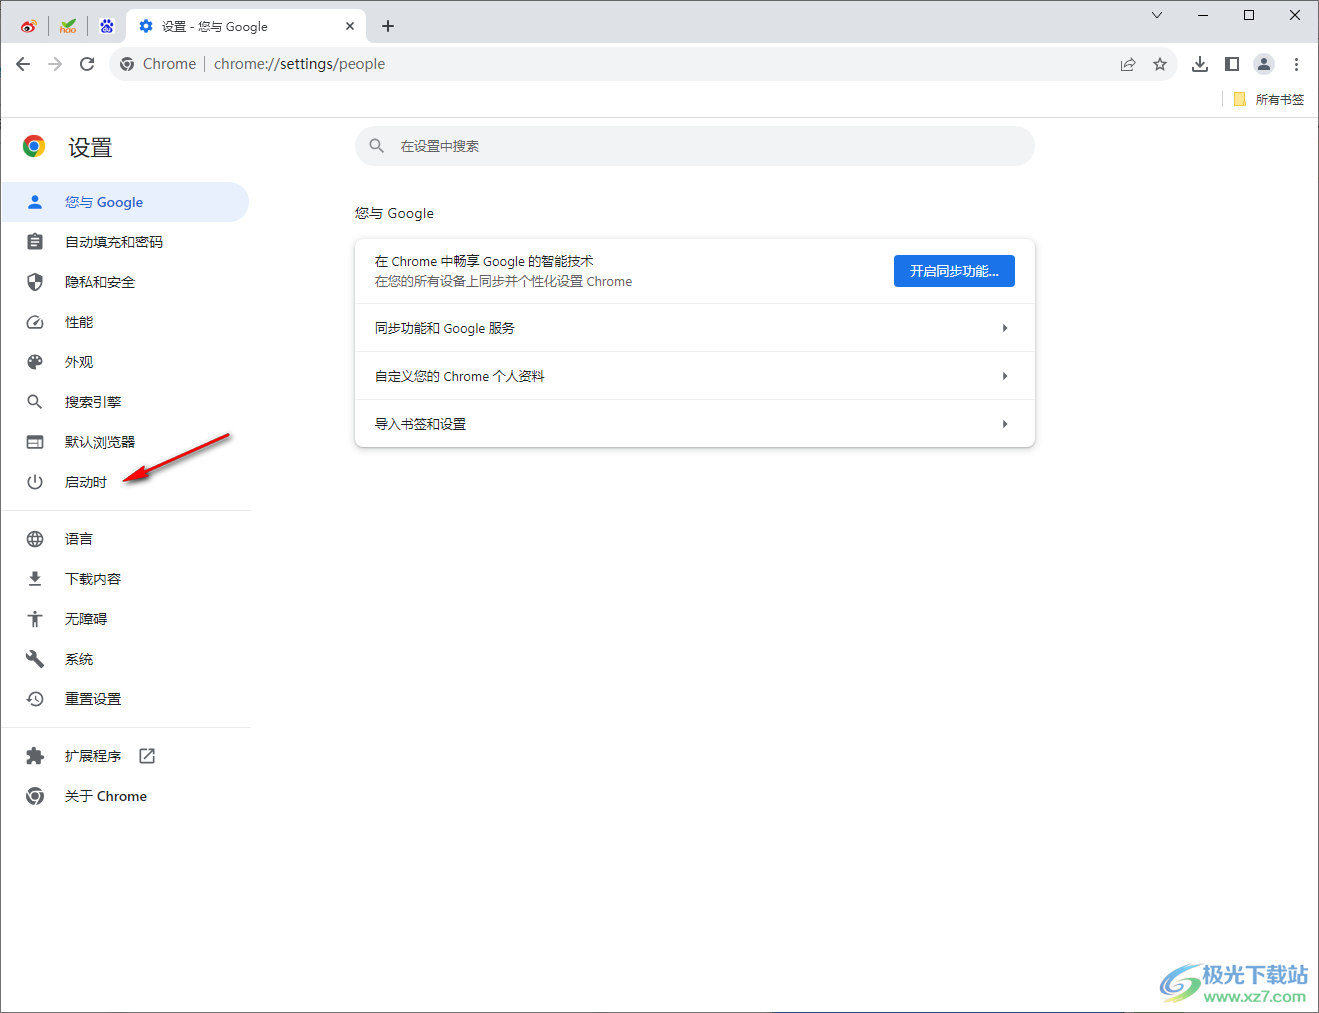Image resolution: width=1319 pixels, height=1013 pixels.
Task: Open the 所有书签 bookmarks folder
Action: tap(1268, 99)
